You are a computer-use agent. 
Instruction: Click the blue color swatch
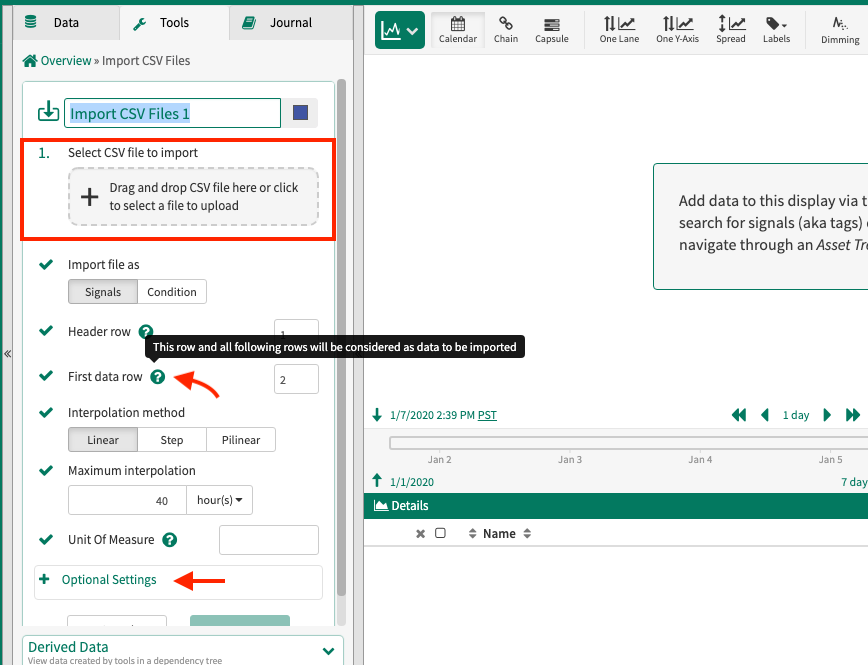300,113
